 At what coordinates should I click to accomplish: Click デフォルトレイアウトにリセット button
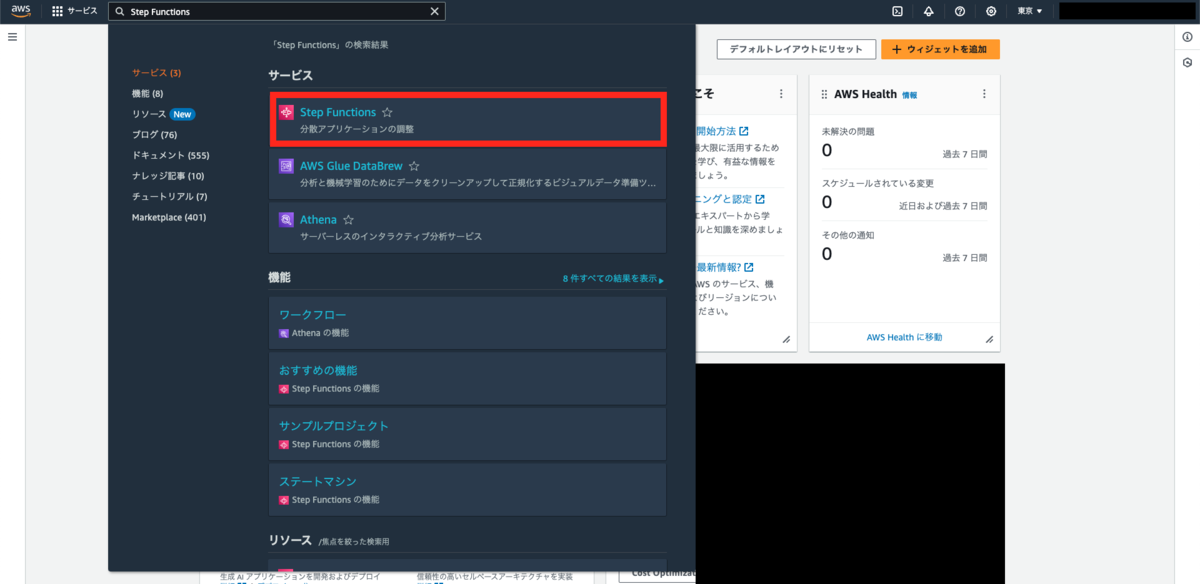797,49
